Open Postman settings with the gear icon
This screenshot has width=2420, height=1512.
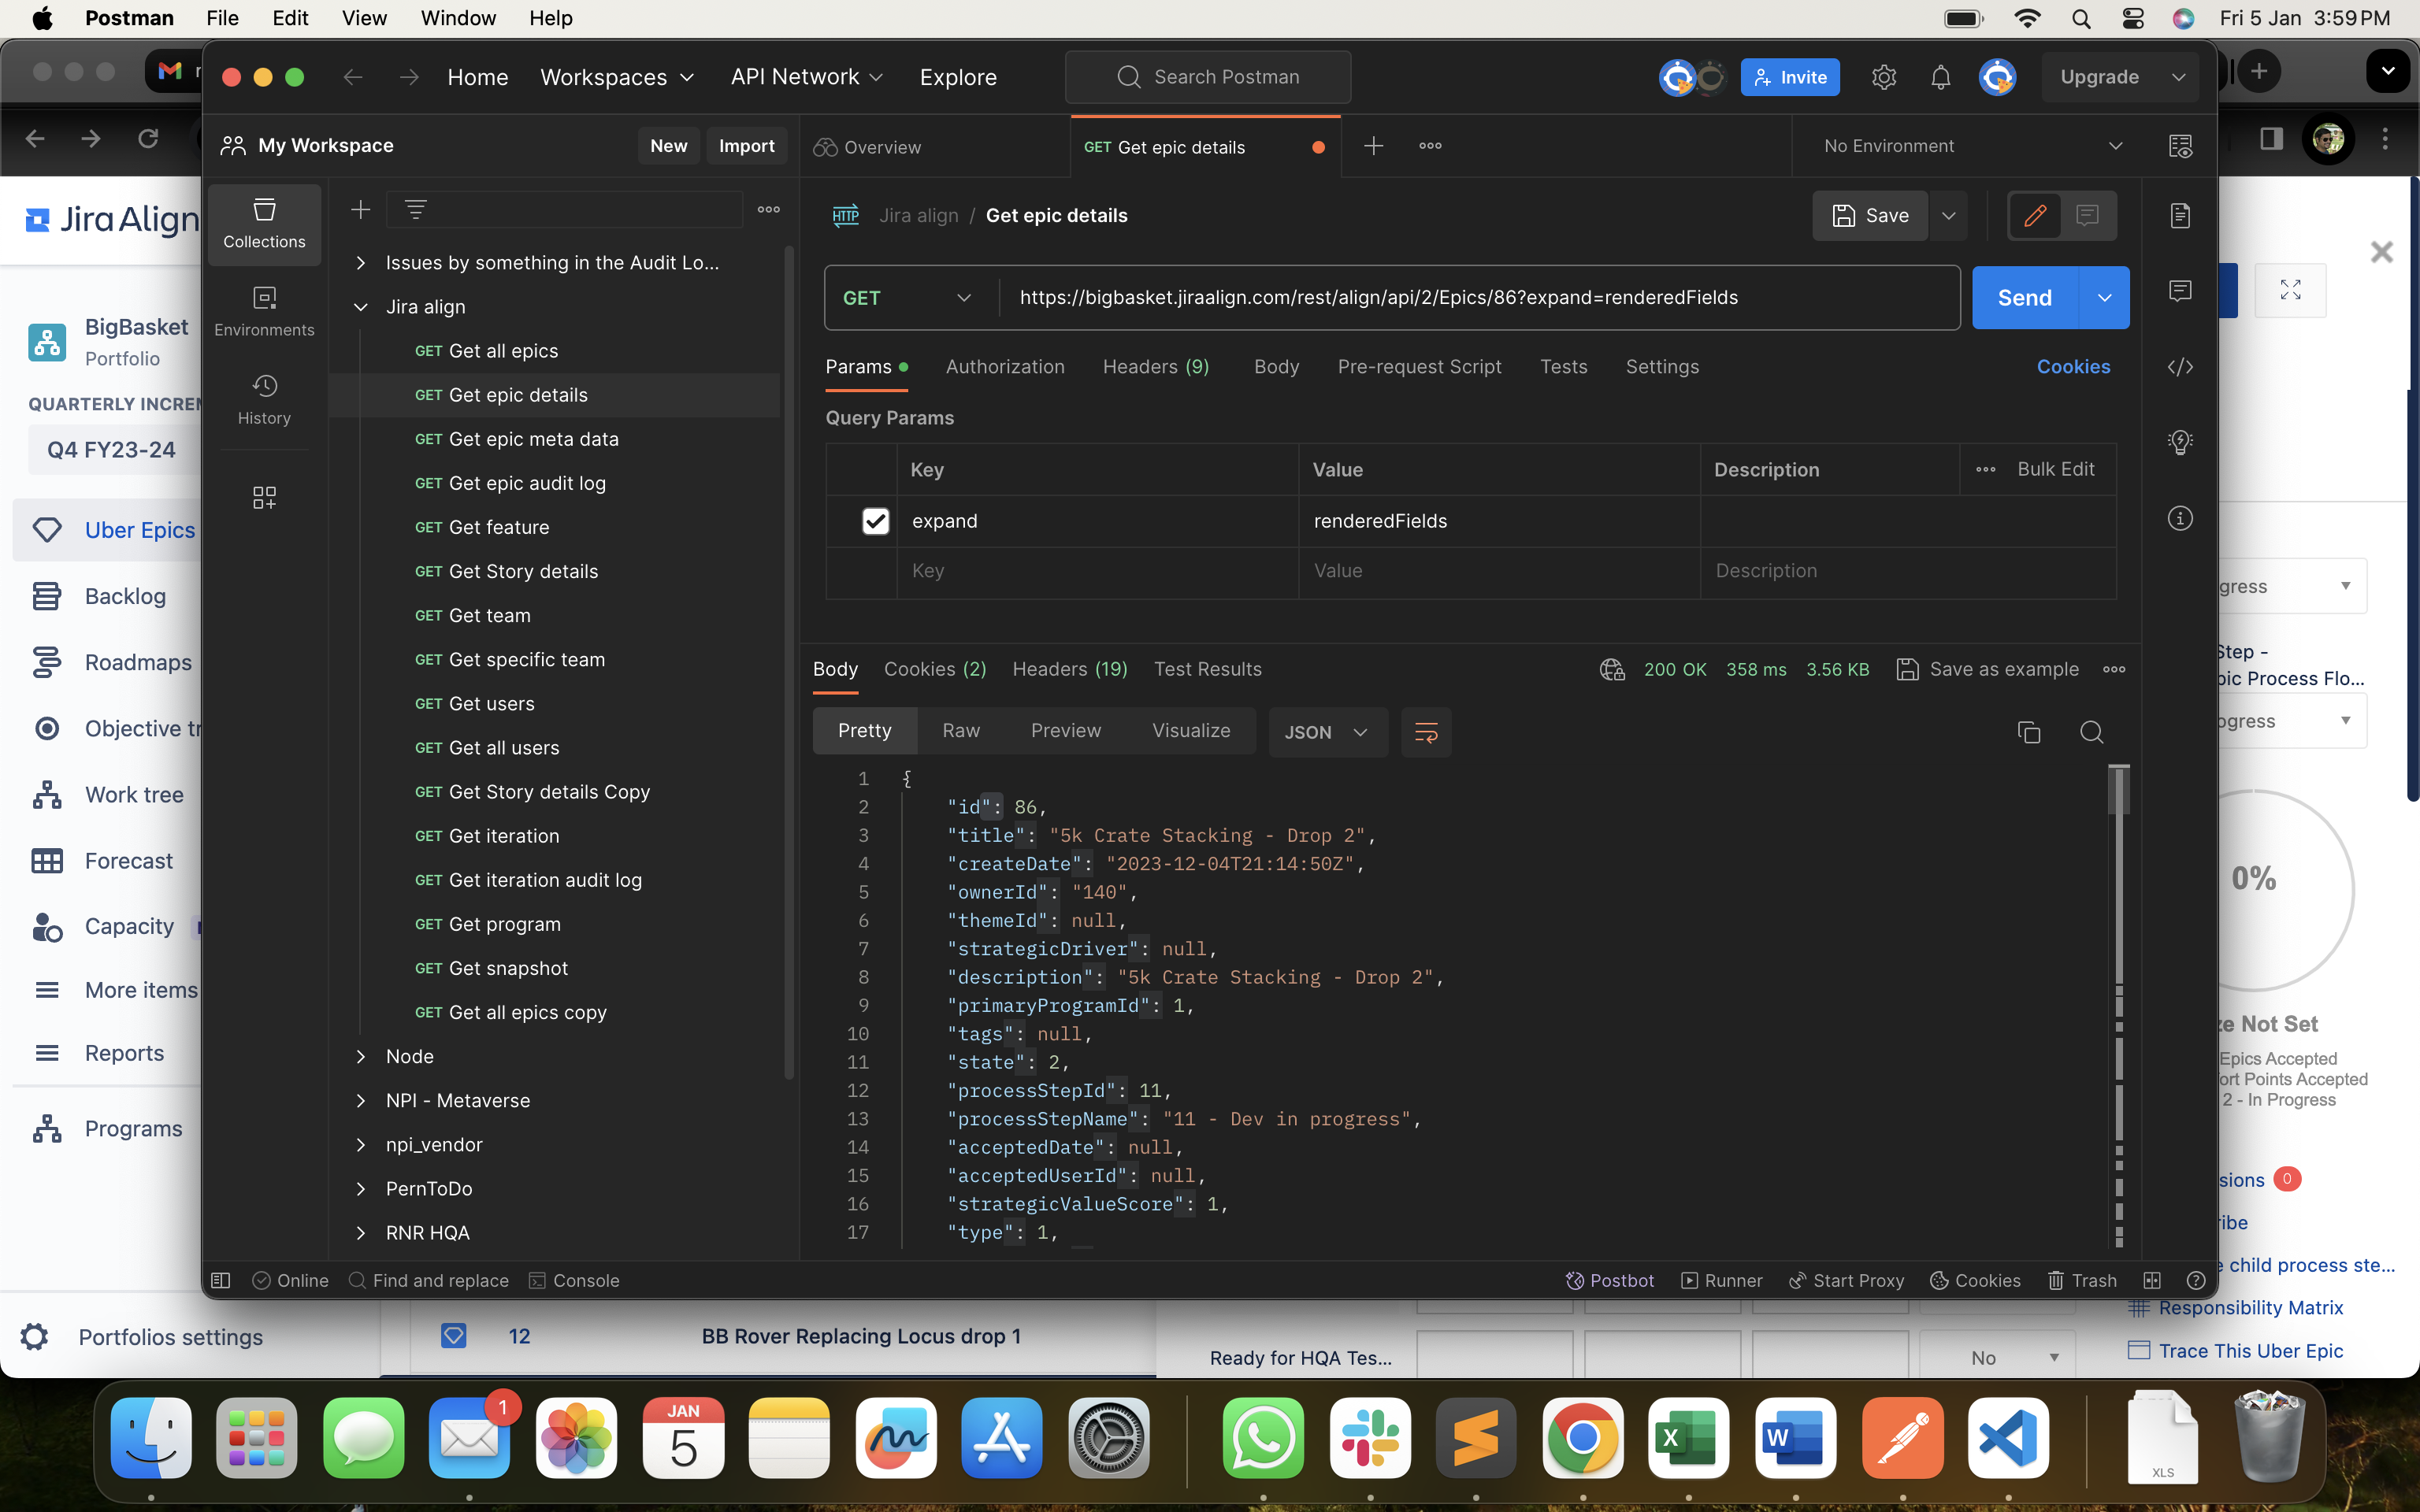point(1884,77)
